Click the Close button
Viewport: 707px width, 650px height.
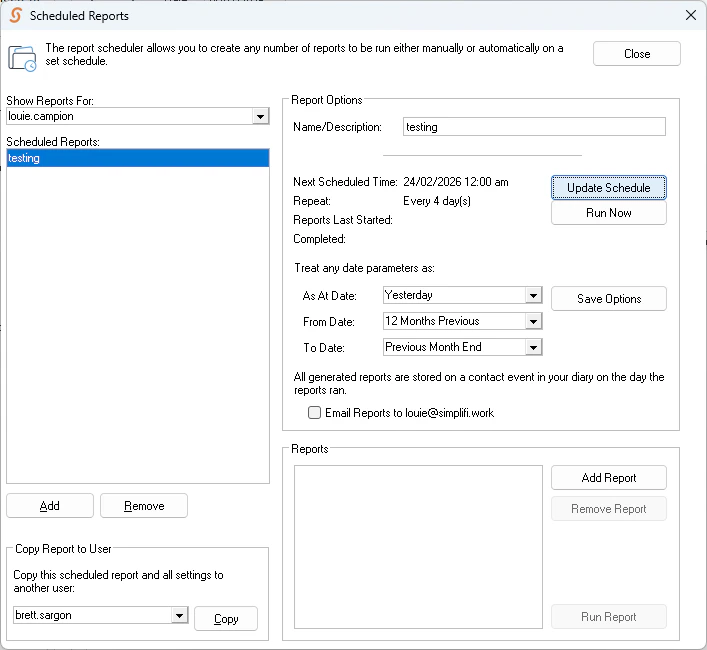(x=637, y=54)
